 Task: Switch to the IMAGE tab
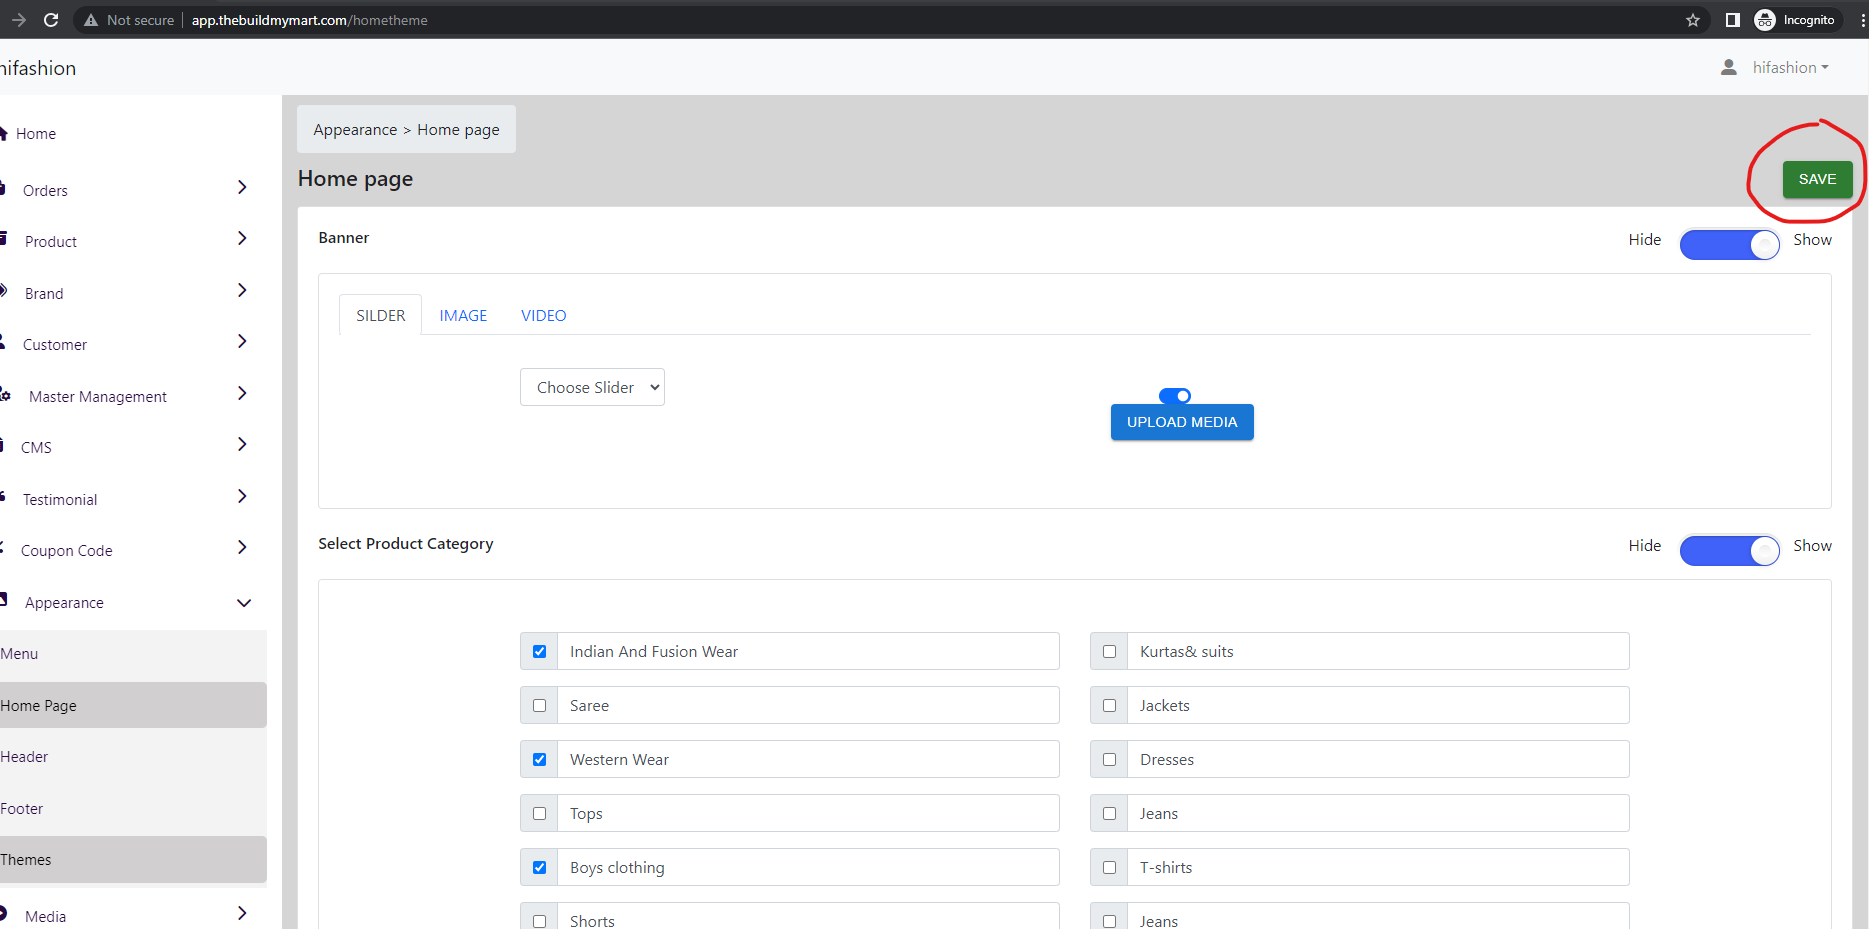463,315
